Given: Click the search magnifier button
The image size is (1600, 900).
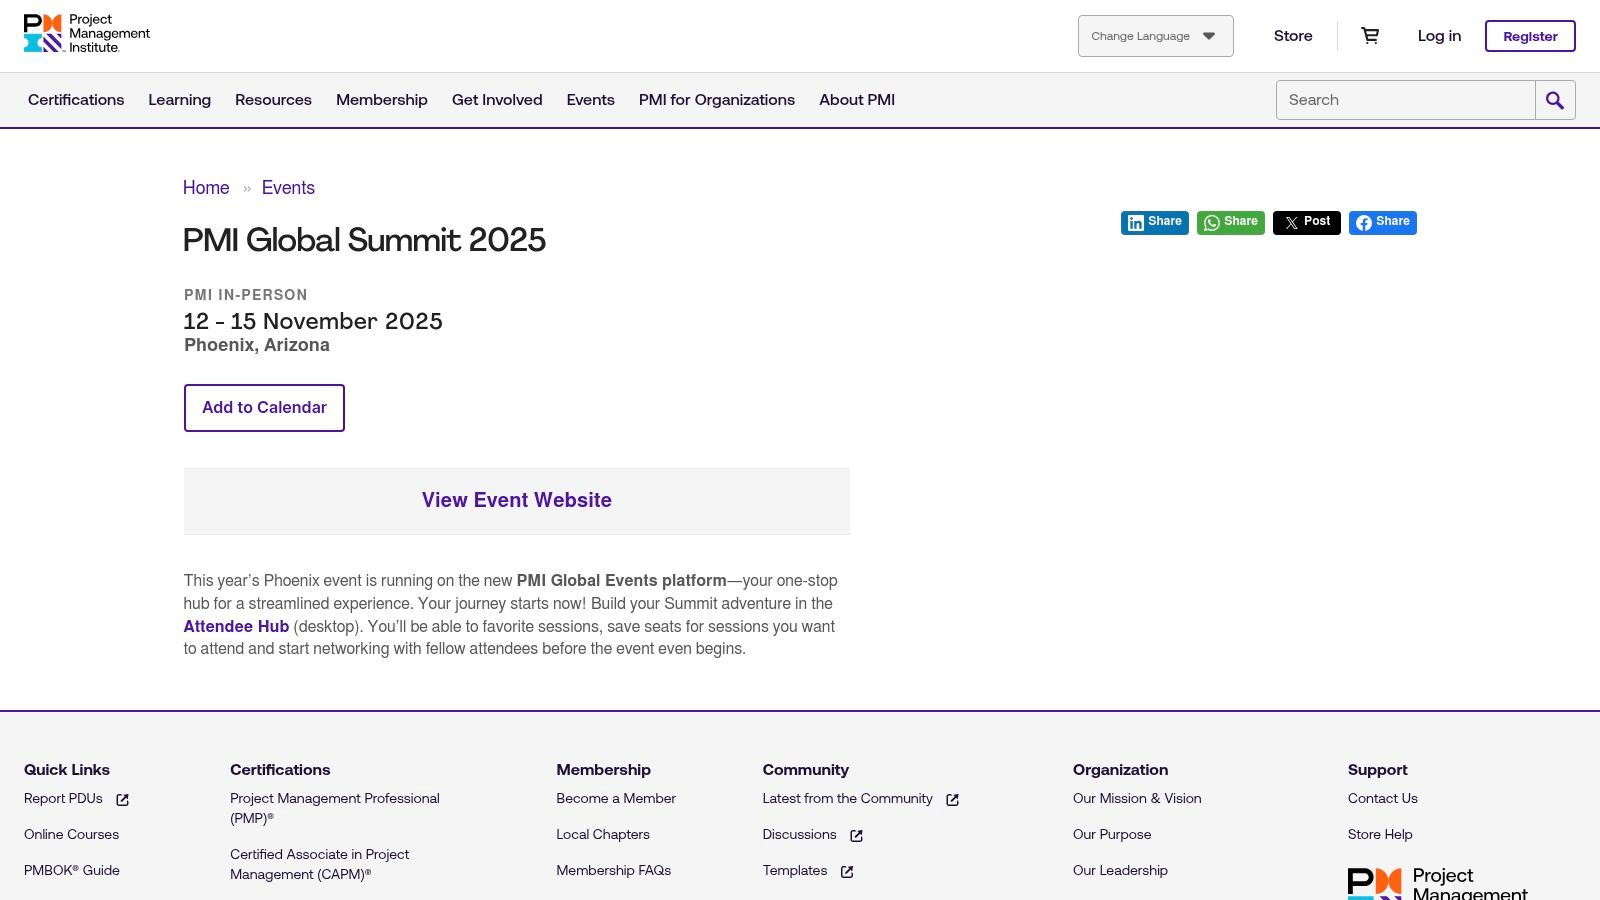Looking at the screenshot, I should click(1555, 100).
